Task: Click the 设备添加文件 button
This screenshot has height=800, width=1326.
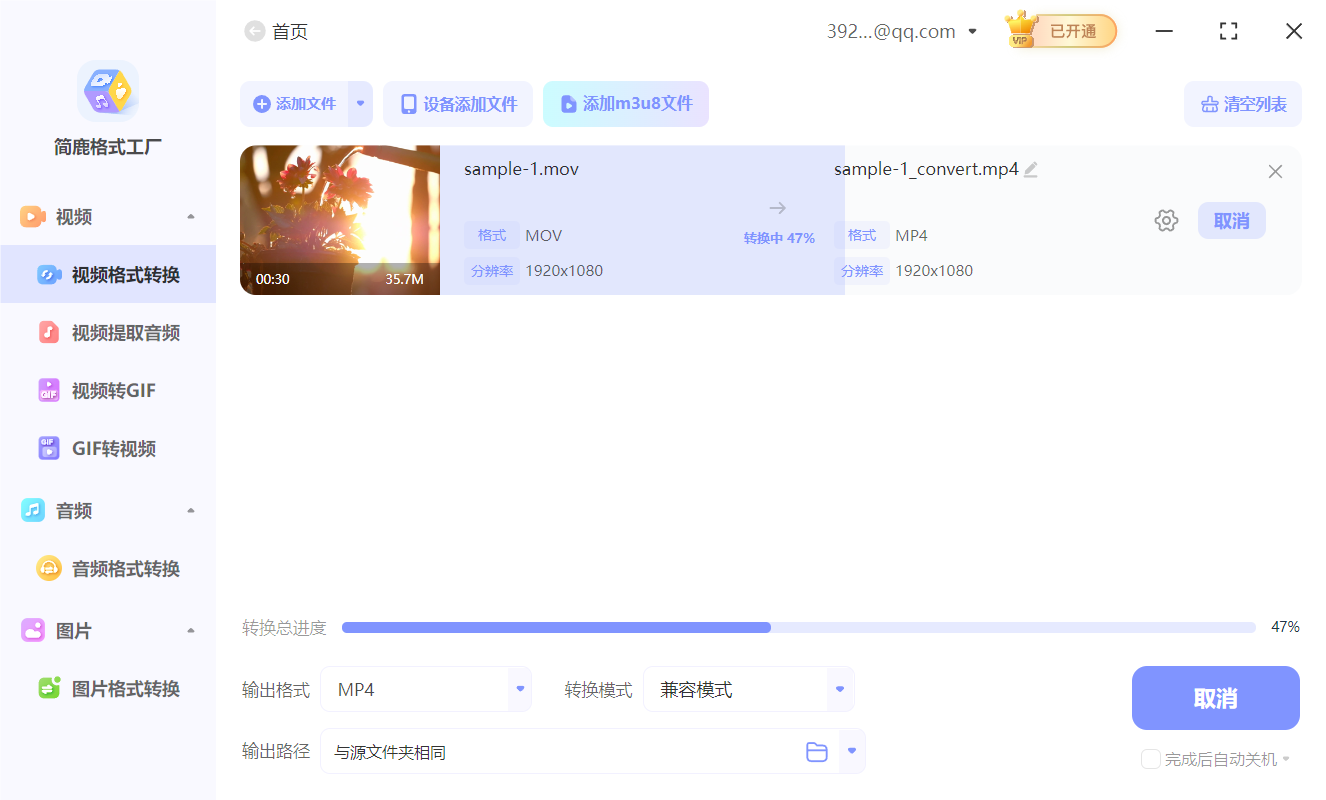Action: click(x=458, y=104)
